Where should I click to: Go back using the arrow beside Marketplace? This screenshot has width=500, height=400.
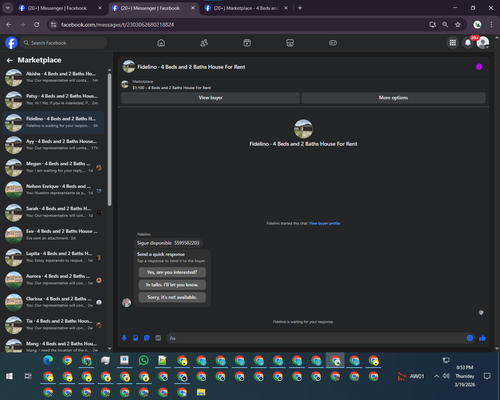(x=10, y=60)
